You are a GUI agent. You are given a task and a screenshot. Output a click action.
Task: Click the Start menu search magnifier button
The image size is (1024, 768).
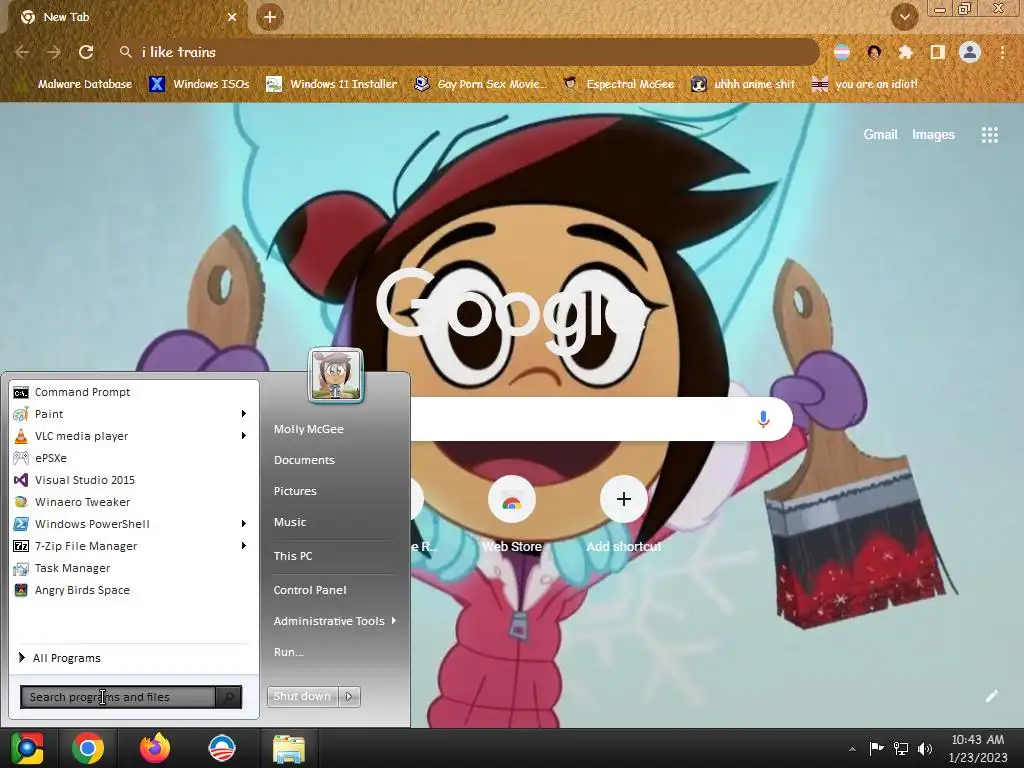[x=229, y=697]
